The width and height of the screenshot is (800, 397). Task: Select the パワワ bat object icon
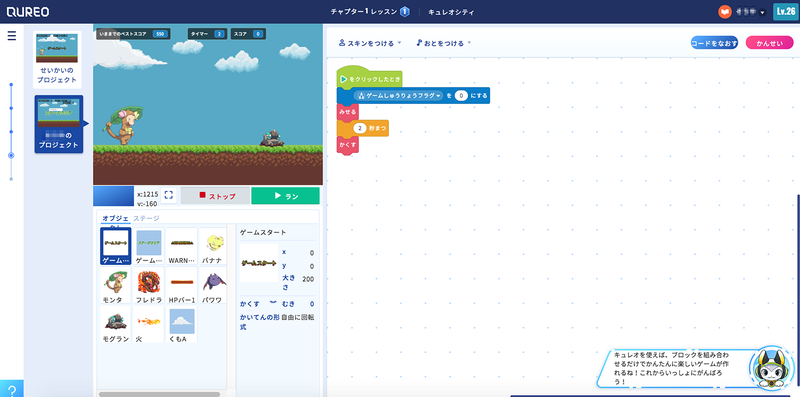[212, 286]
